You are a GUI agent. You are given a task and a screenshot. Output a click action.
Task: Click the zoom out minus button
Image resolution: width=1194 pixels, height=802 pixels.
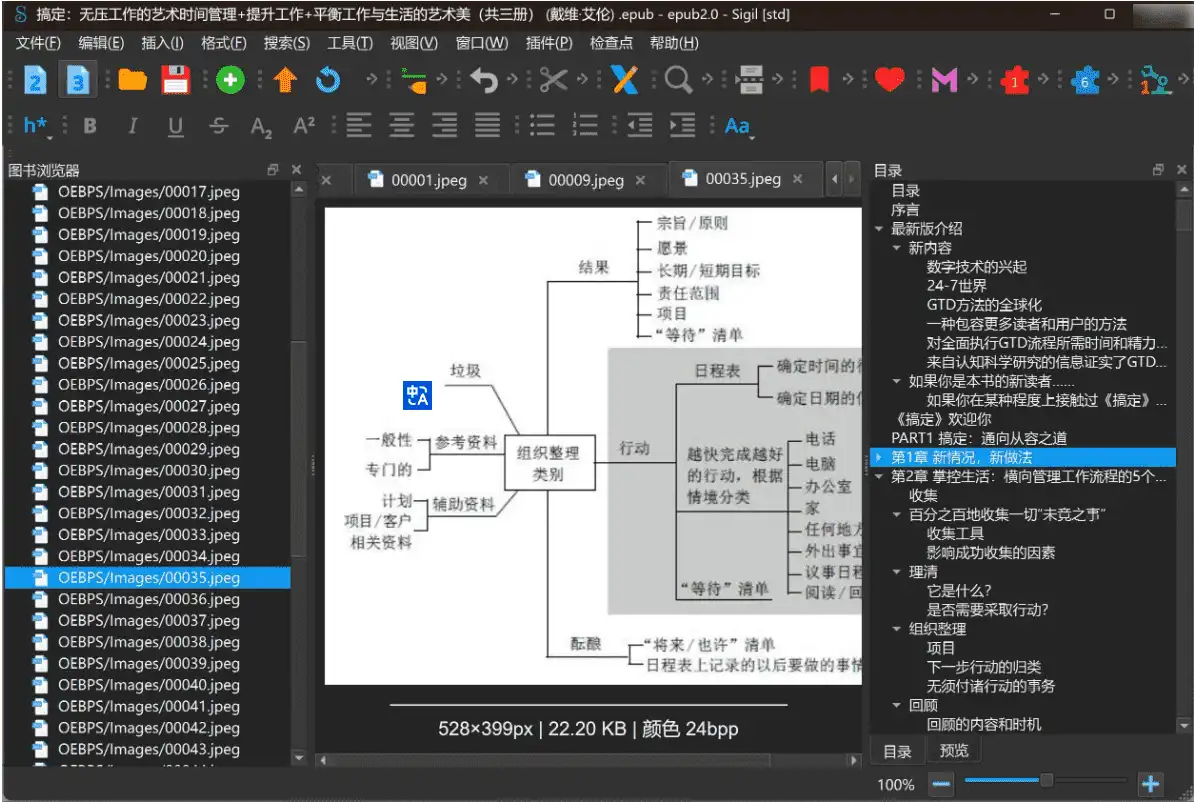[941, 784]
